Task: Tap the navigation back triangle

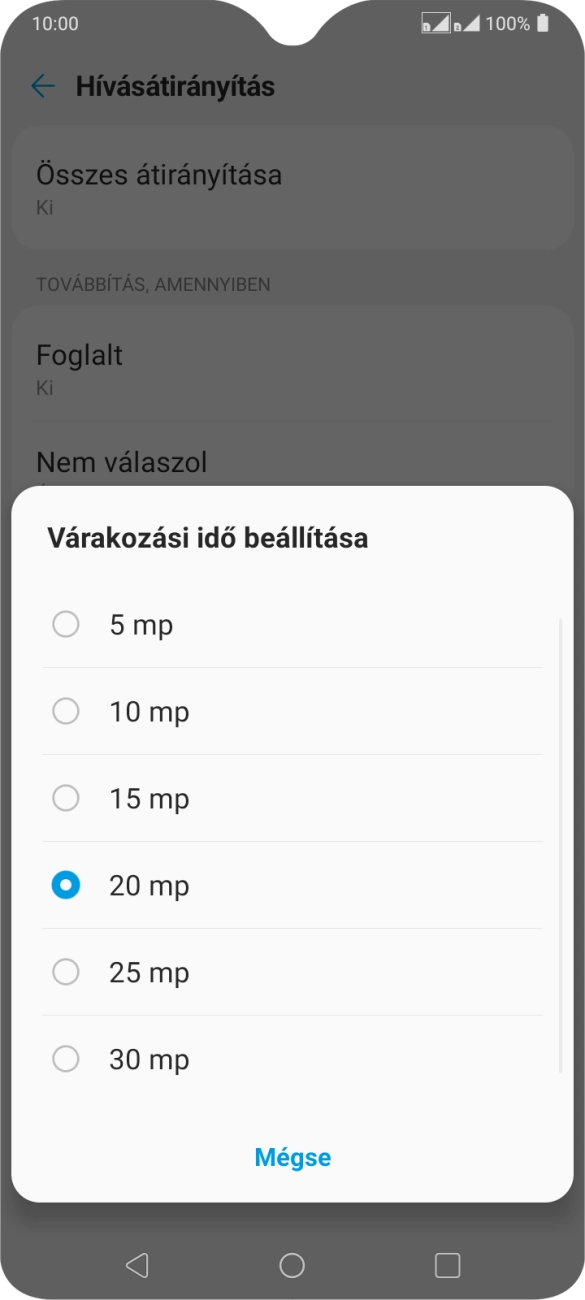Action: point(138,1264)
